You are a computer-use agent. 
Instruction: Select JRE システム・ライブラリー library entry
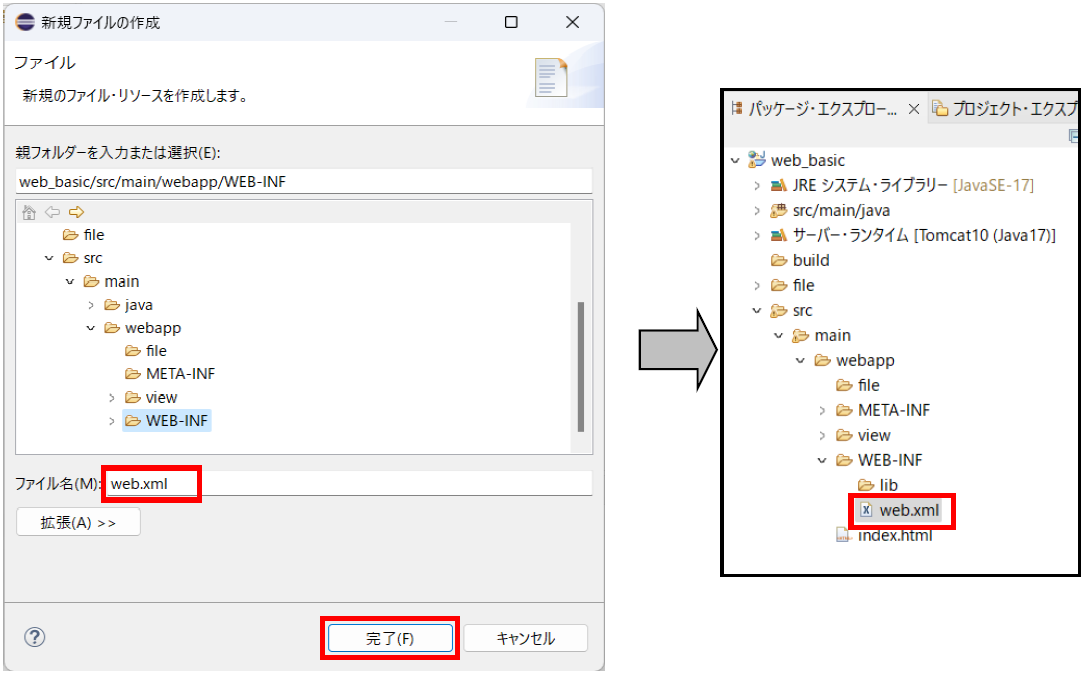pyautogui.click(x=870, y=185)
